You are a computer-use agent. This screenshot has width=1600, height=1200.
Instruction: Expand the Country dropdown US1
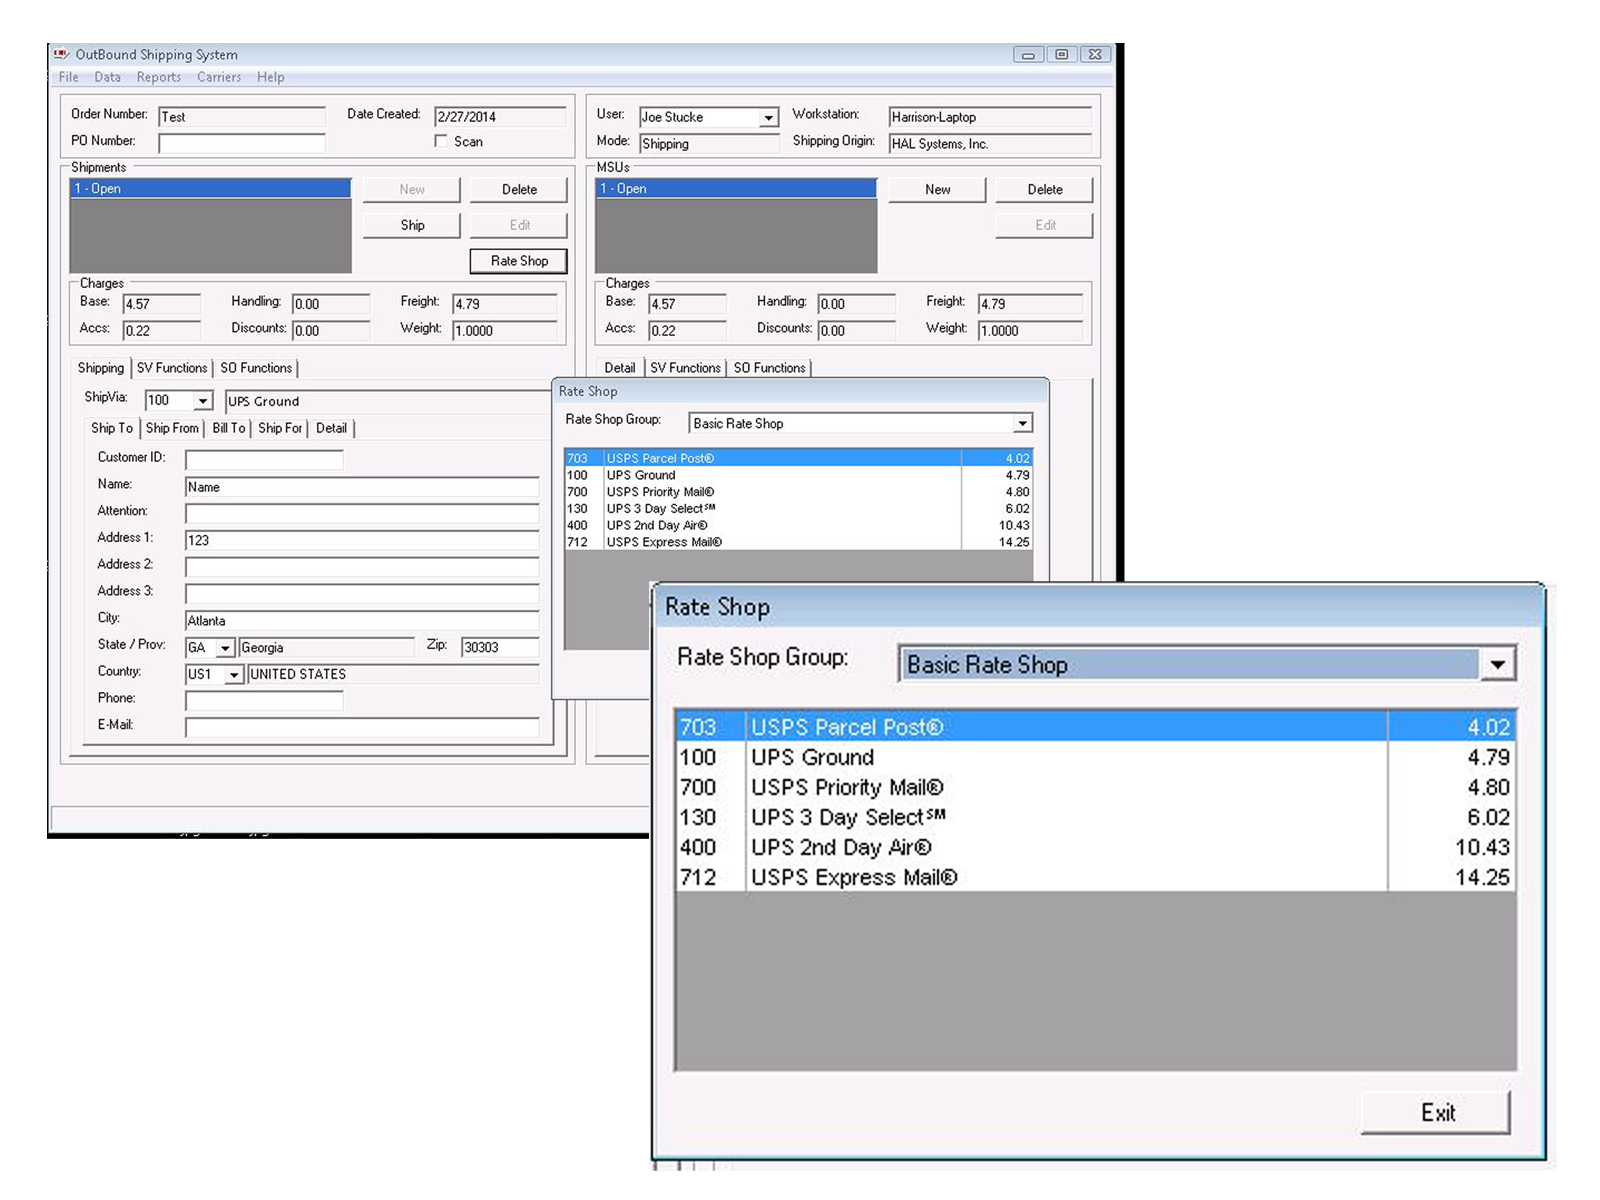tap(233, 675)
